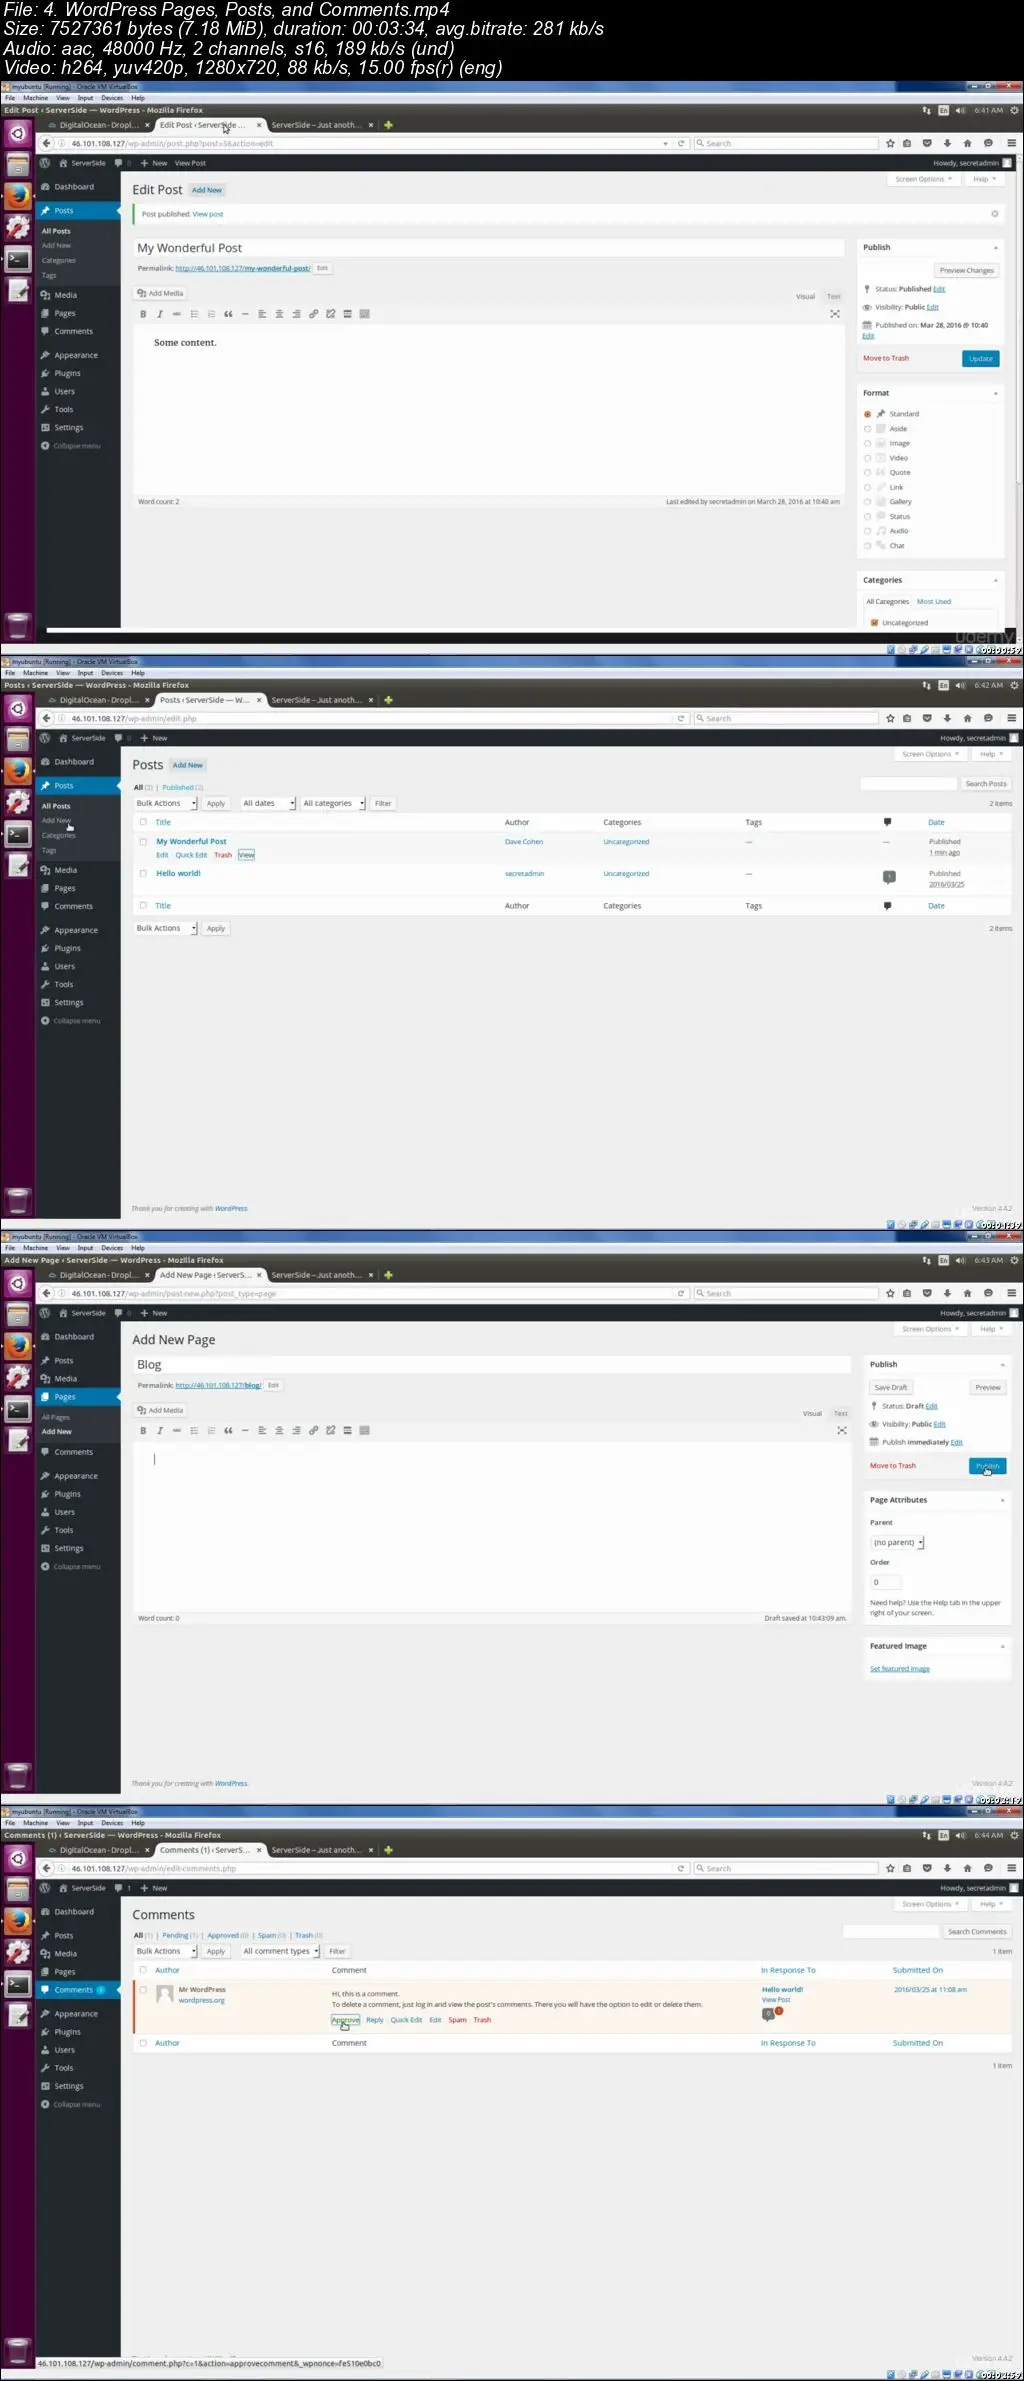The image size is (1024, 2381).
Task: Click WordPress logo in Comments frame admin bar
Action: pos(45,1887)
